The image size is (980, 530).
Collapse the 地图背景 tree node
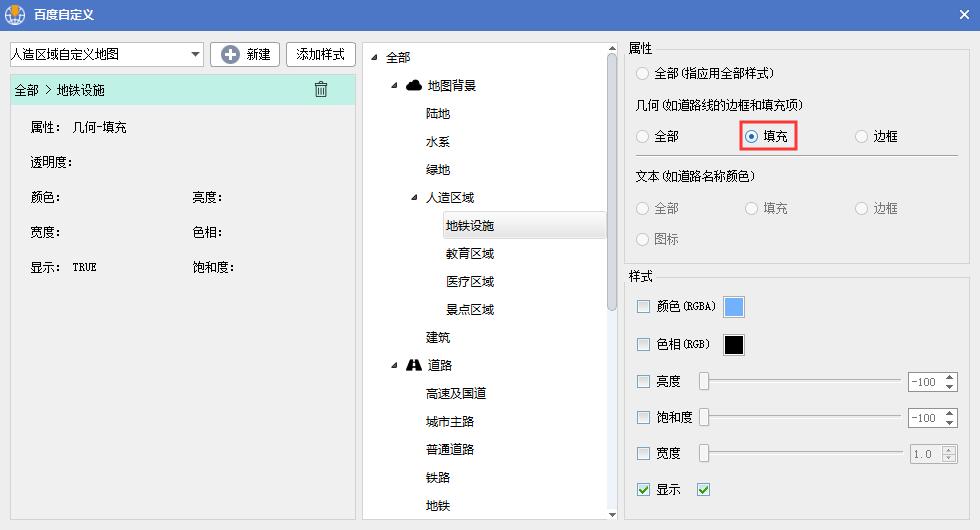(394, 86)
